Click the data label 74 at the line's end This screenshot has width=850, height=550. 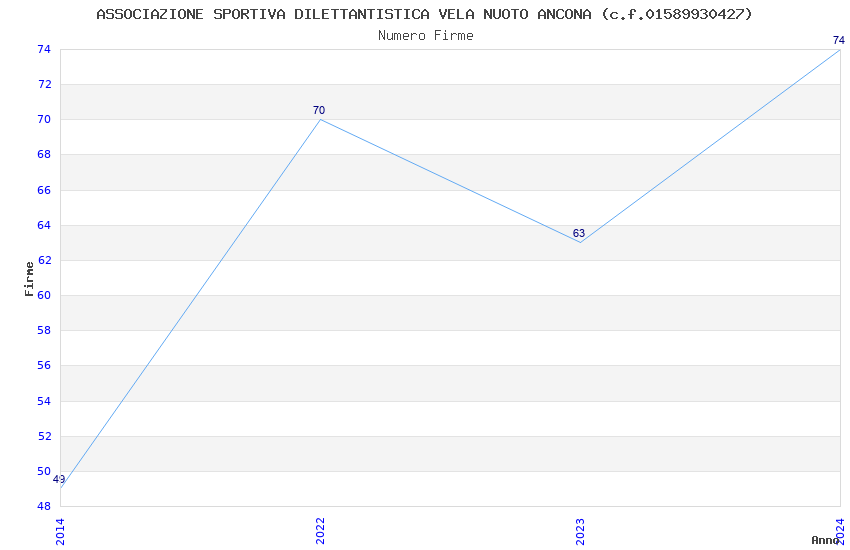839,41
